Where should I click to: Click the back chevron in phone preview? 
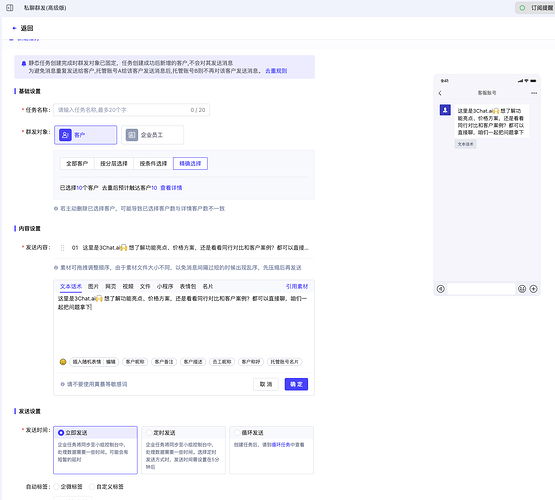(x=440, y=93)
